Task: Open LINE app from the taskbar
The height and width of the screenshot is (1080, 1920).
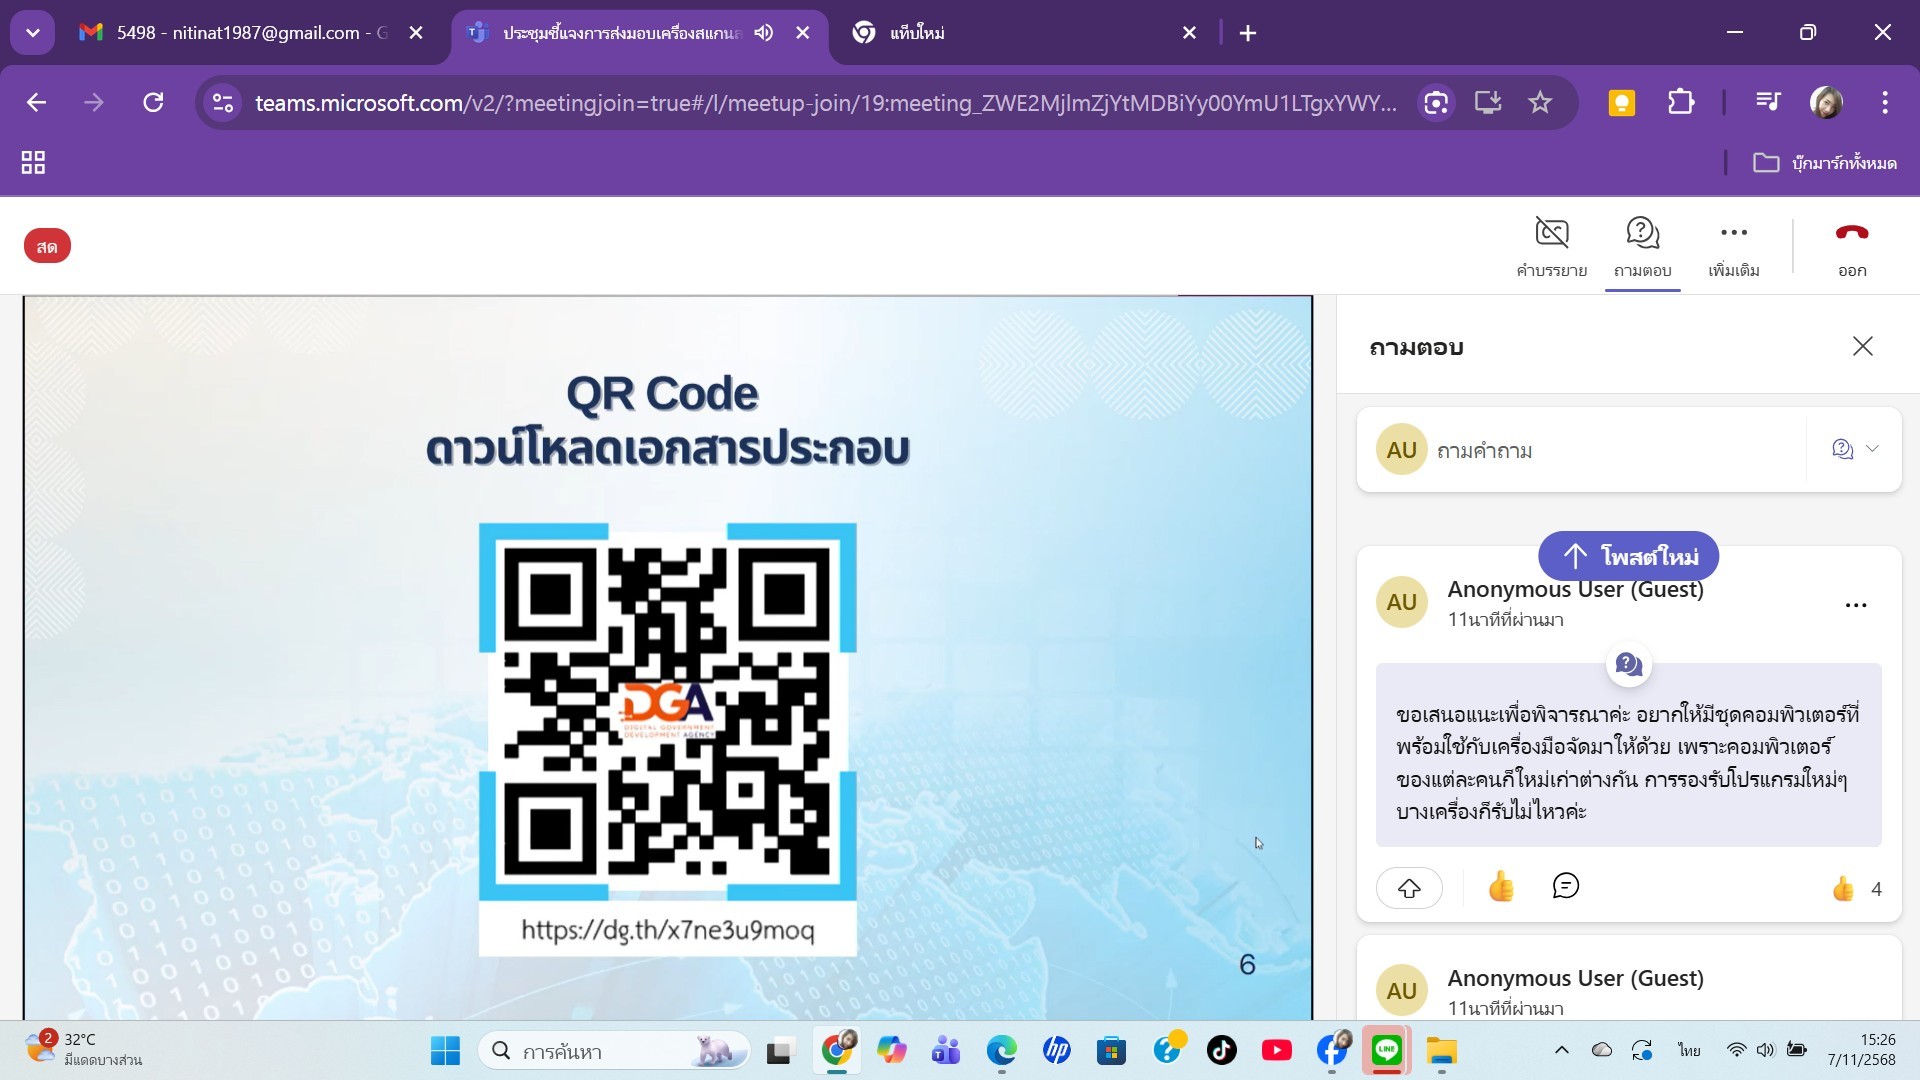Action: (1386, 1051)
